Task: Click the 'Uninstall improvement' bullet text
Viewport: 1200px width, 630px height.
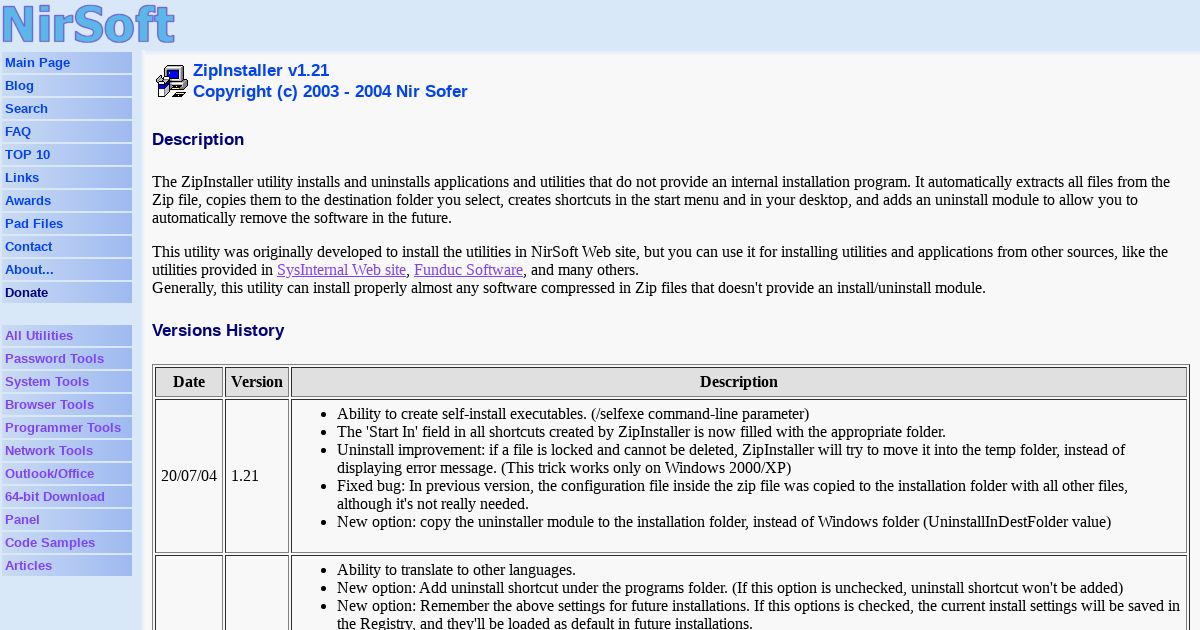Action: (x=731, y=459)
